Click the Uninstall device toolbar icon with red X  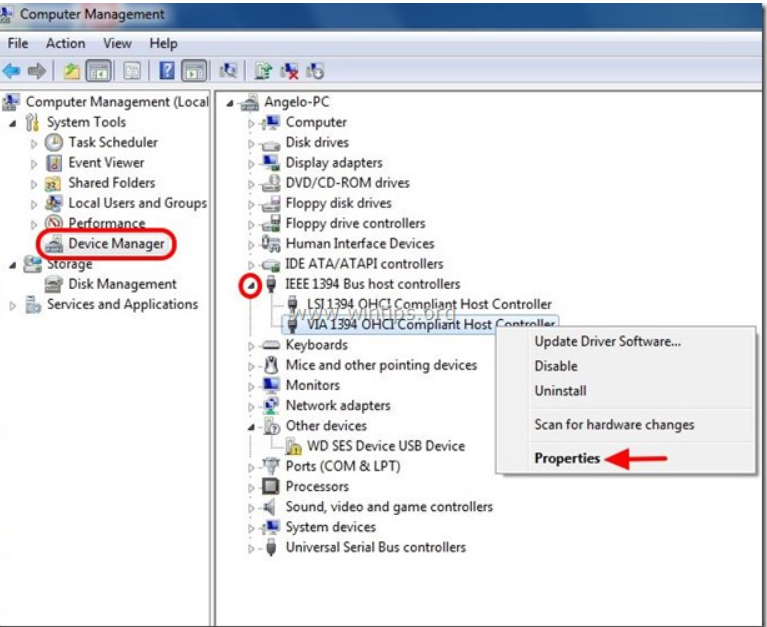(289, 71)
